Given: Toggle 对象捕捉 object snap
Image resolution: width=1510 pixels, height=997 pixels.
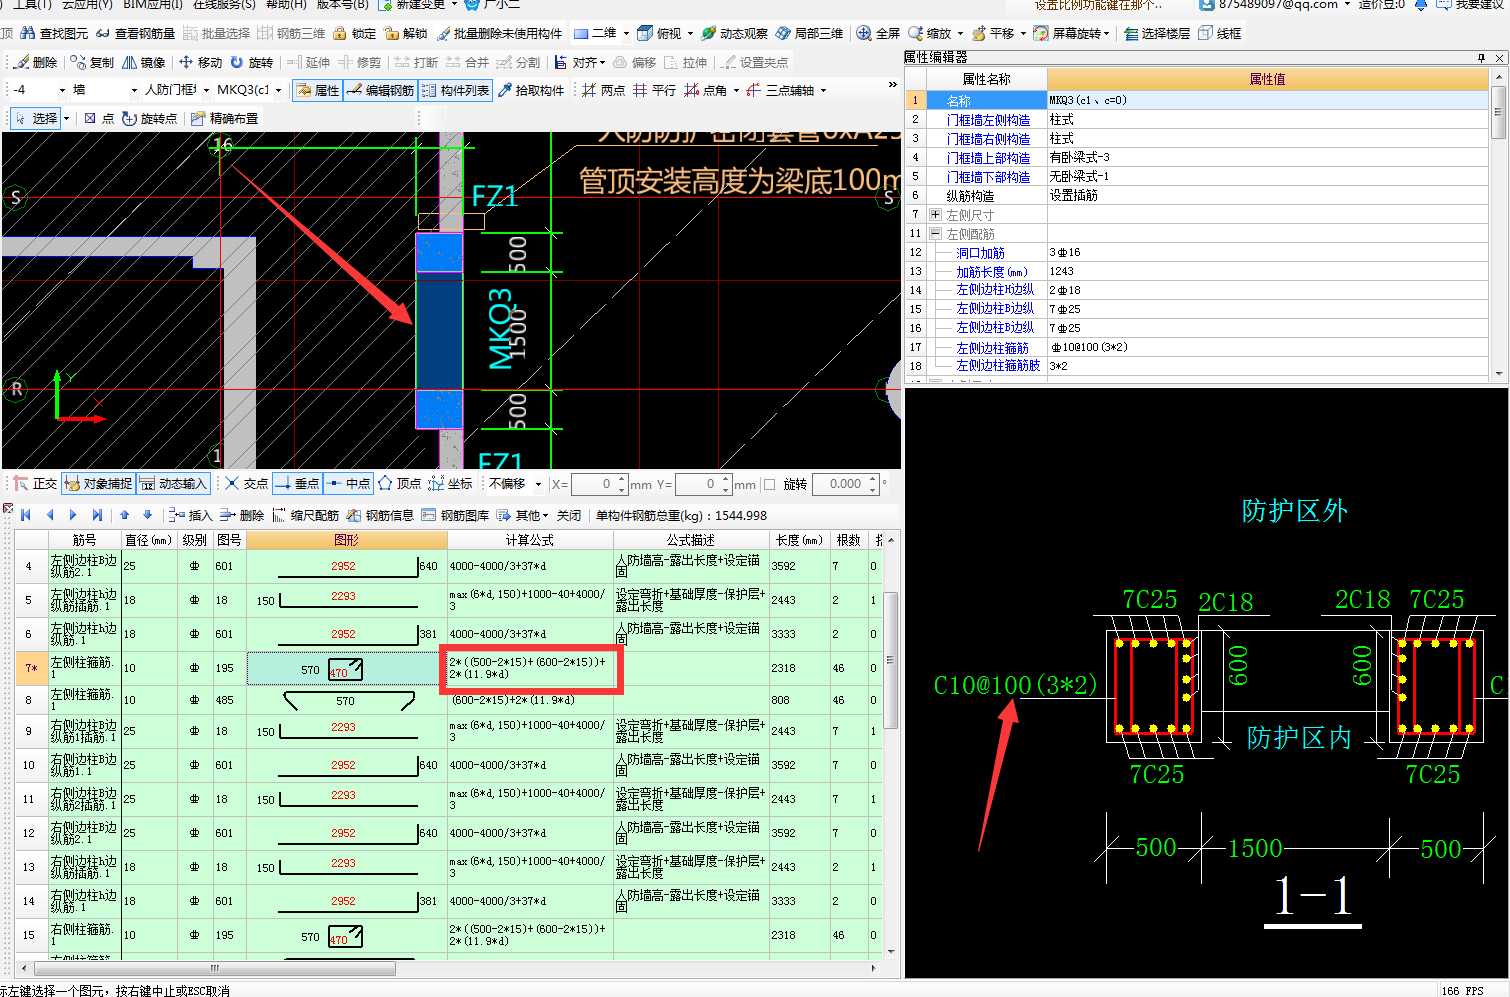Looking at the screenshot, I should point(98,484).
